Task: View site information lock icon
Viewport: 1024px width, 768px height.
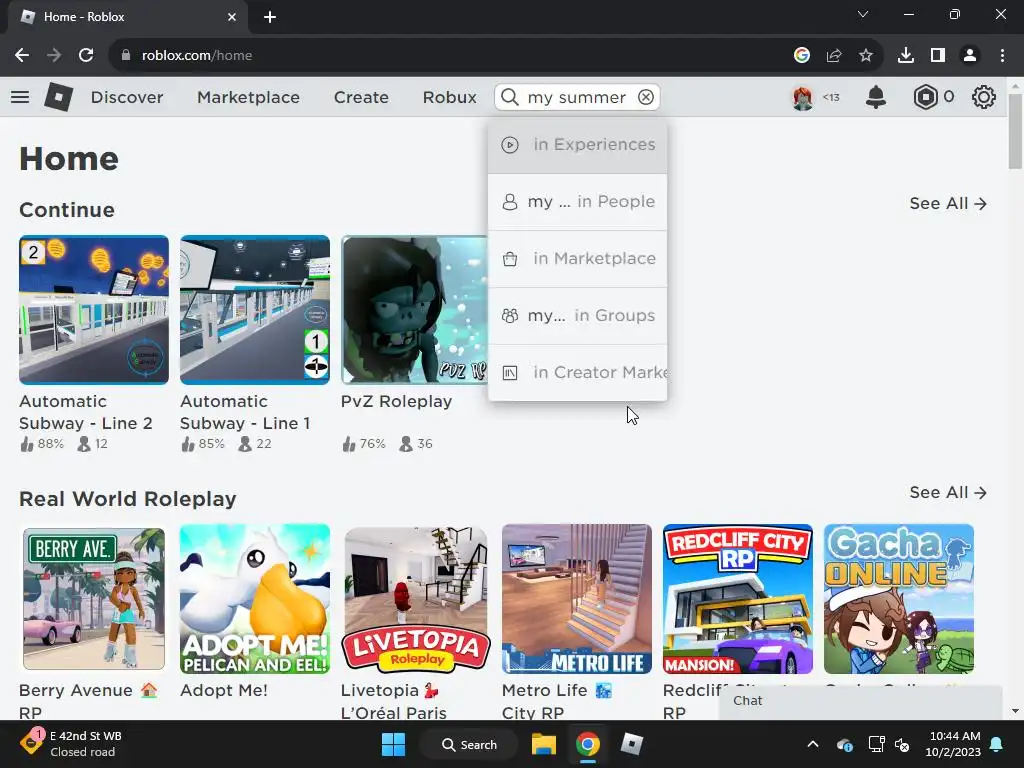Action: (126, 56)
